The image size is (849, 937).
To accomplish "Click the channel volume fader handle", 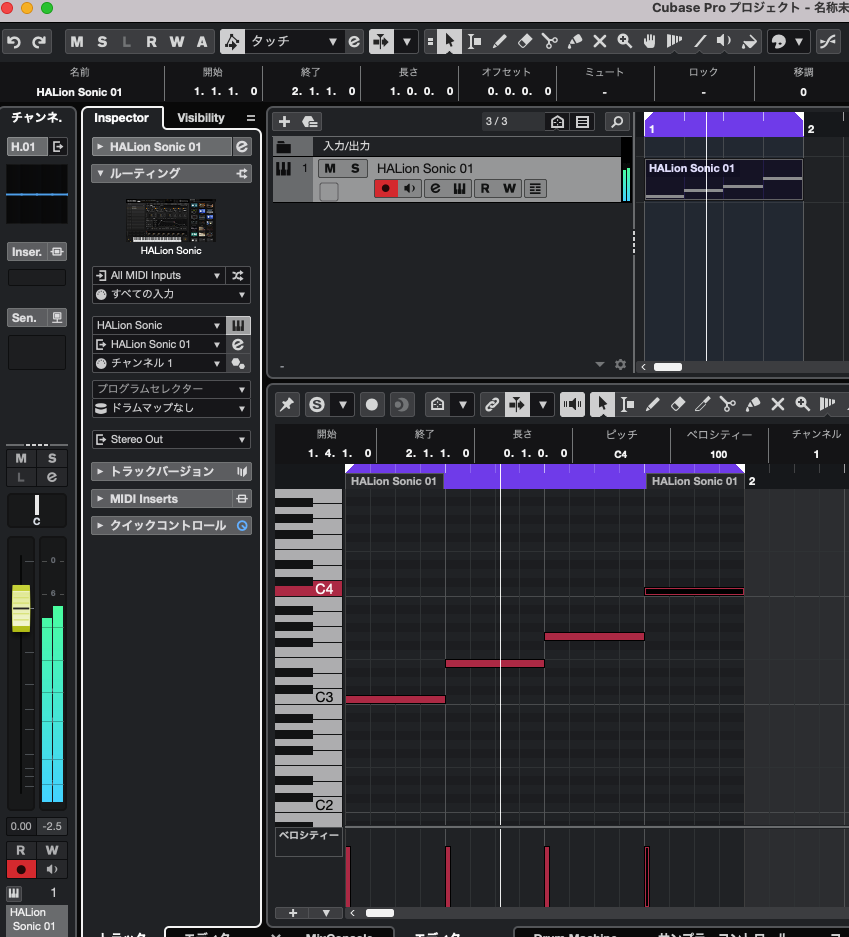I will click(x=21, y=608).
